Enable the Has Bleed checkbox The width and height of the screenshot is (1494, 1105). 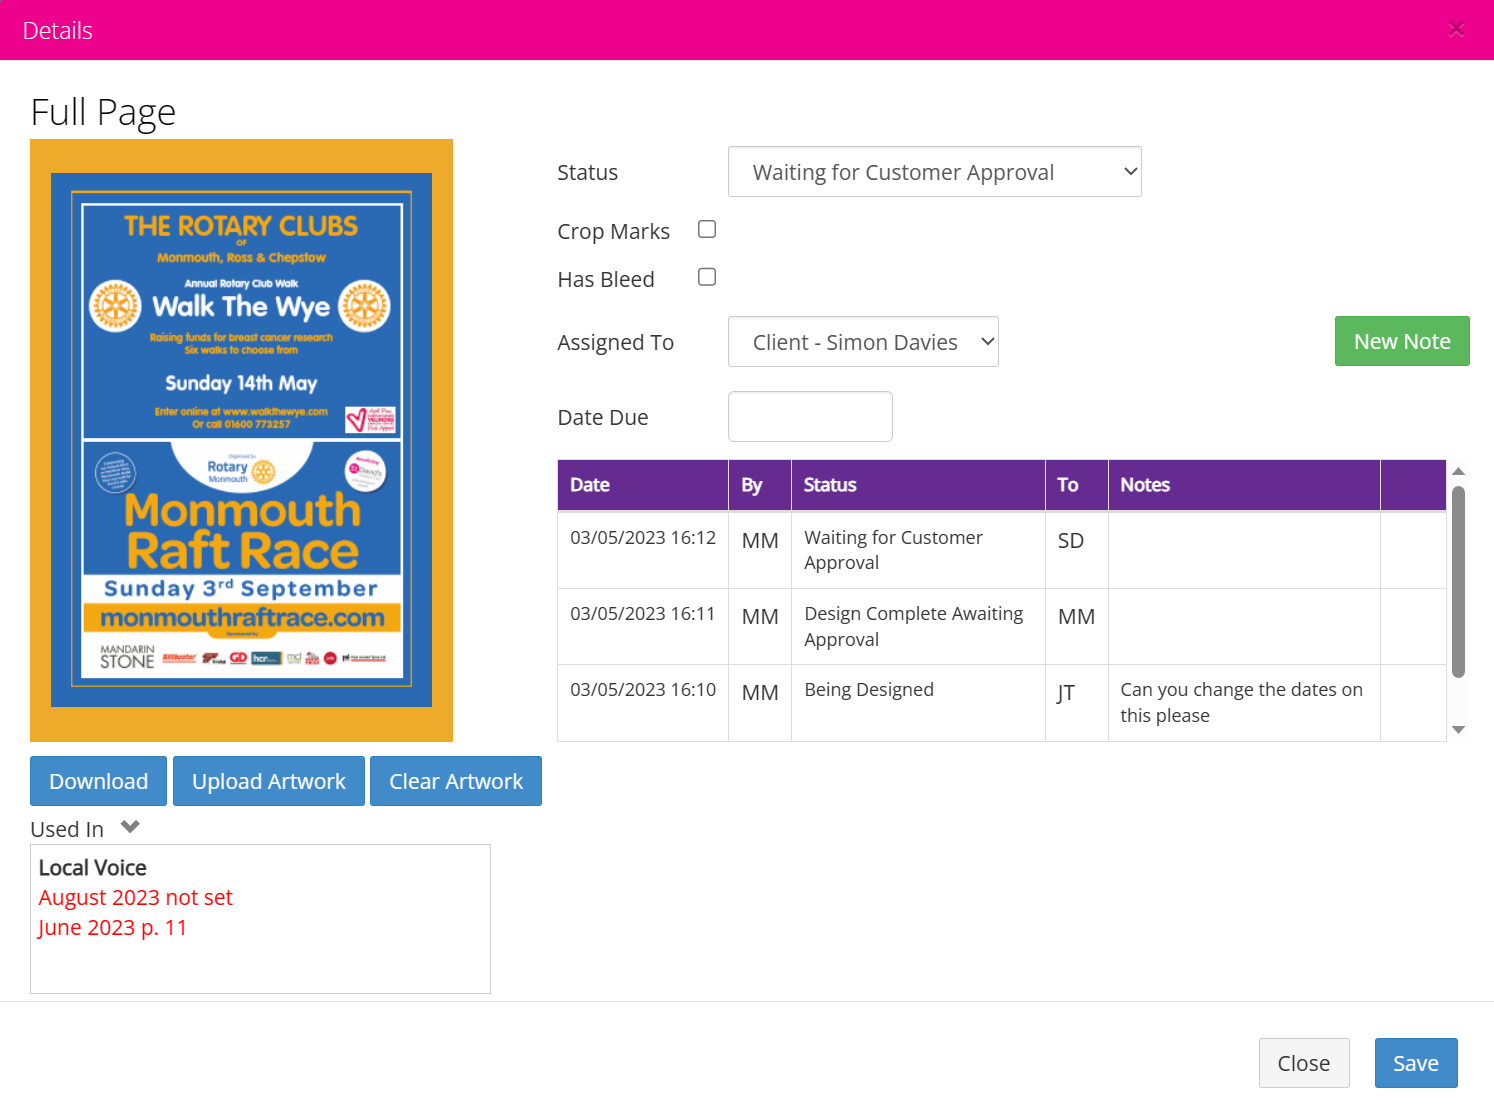(x=706, y=277)
